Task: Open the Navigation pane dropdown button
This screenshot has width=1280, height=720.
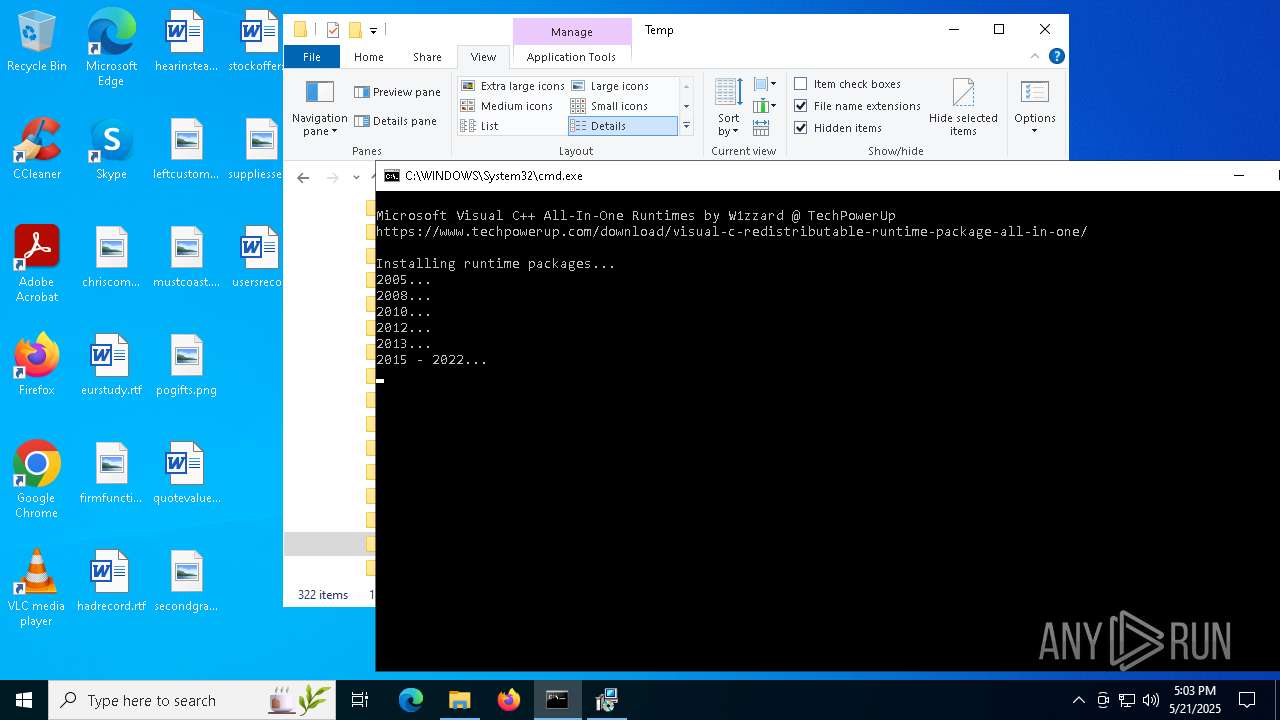Action: click(320, 109)
